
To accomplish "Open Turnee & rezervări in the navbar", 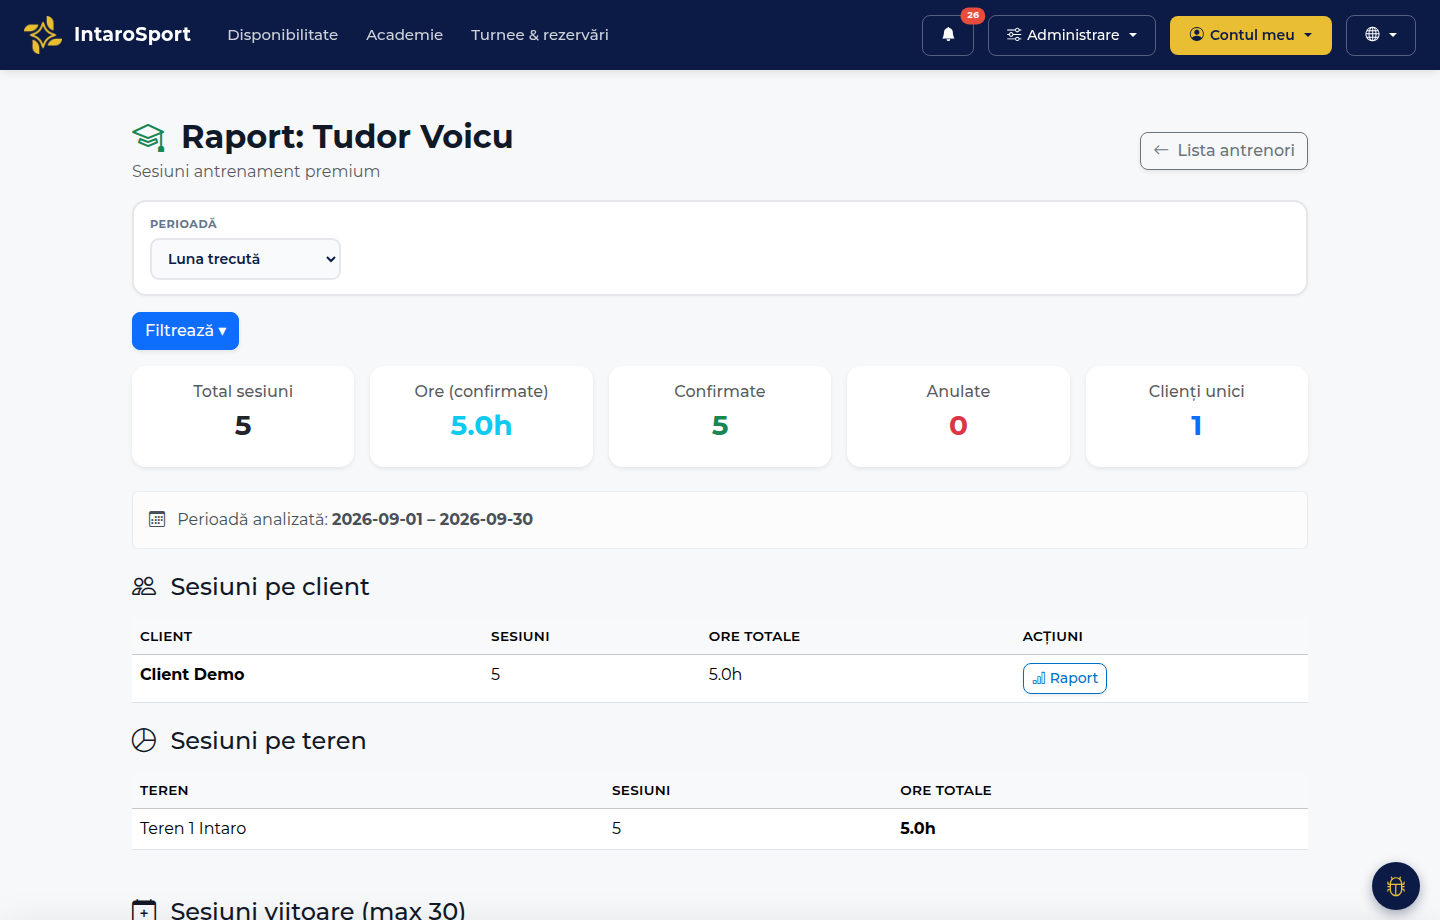I will [540, 35].
